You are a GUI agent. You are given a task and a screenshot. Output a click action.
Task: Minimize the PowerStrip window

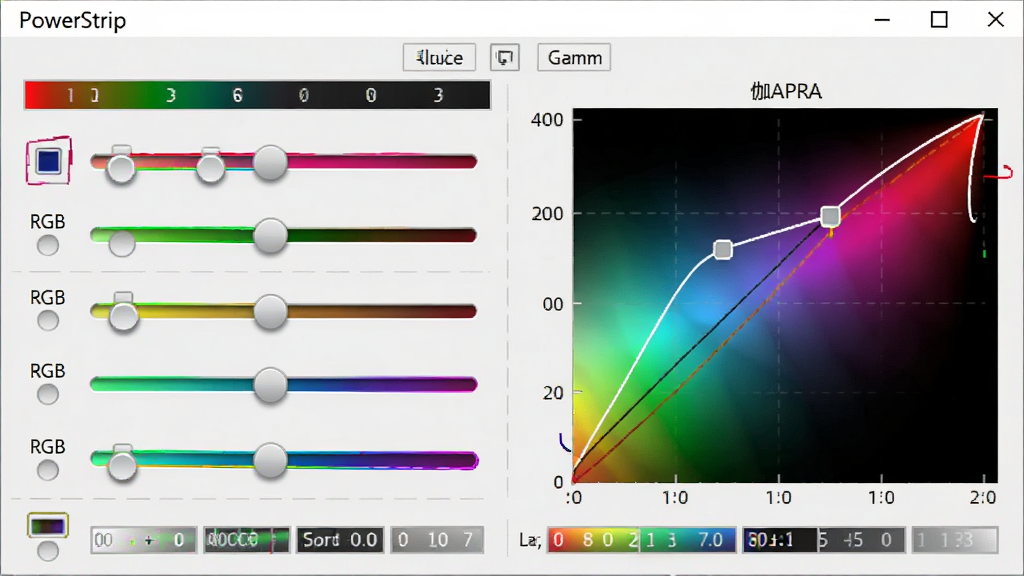[x=882, y=20]
